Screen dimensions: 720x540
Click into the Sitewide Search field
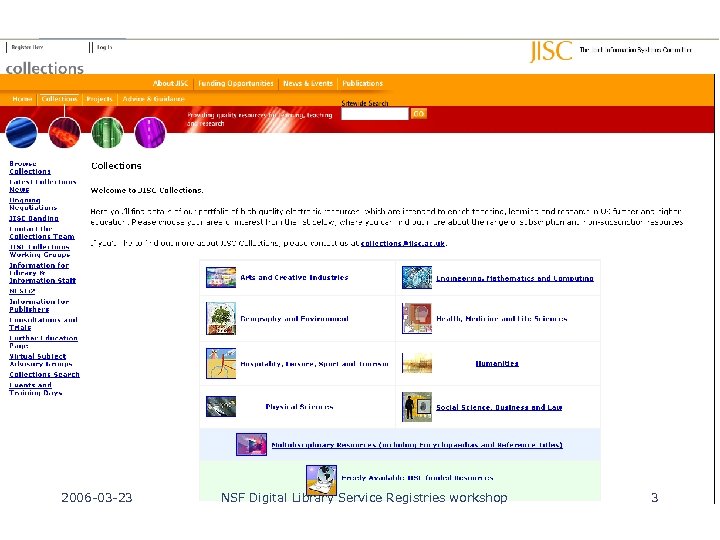[375, 114]
